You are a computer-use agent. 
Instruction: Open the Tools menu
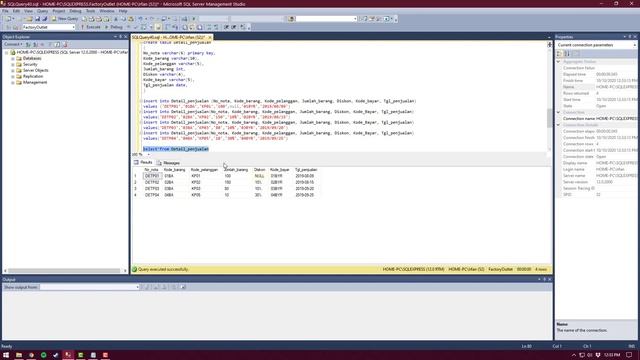[x=90, y=11]
